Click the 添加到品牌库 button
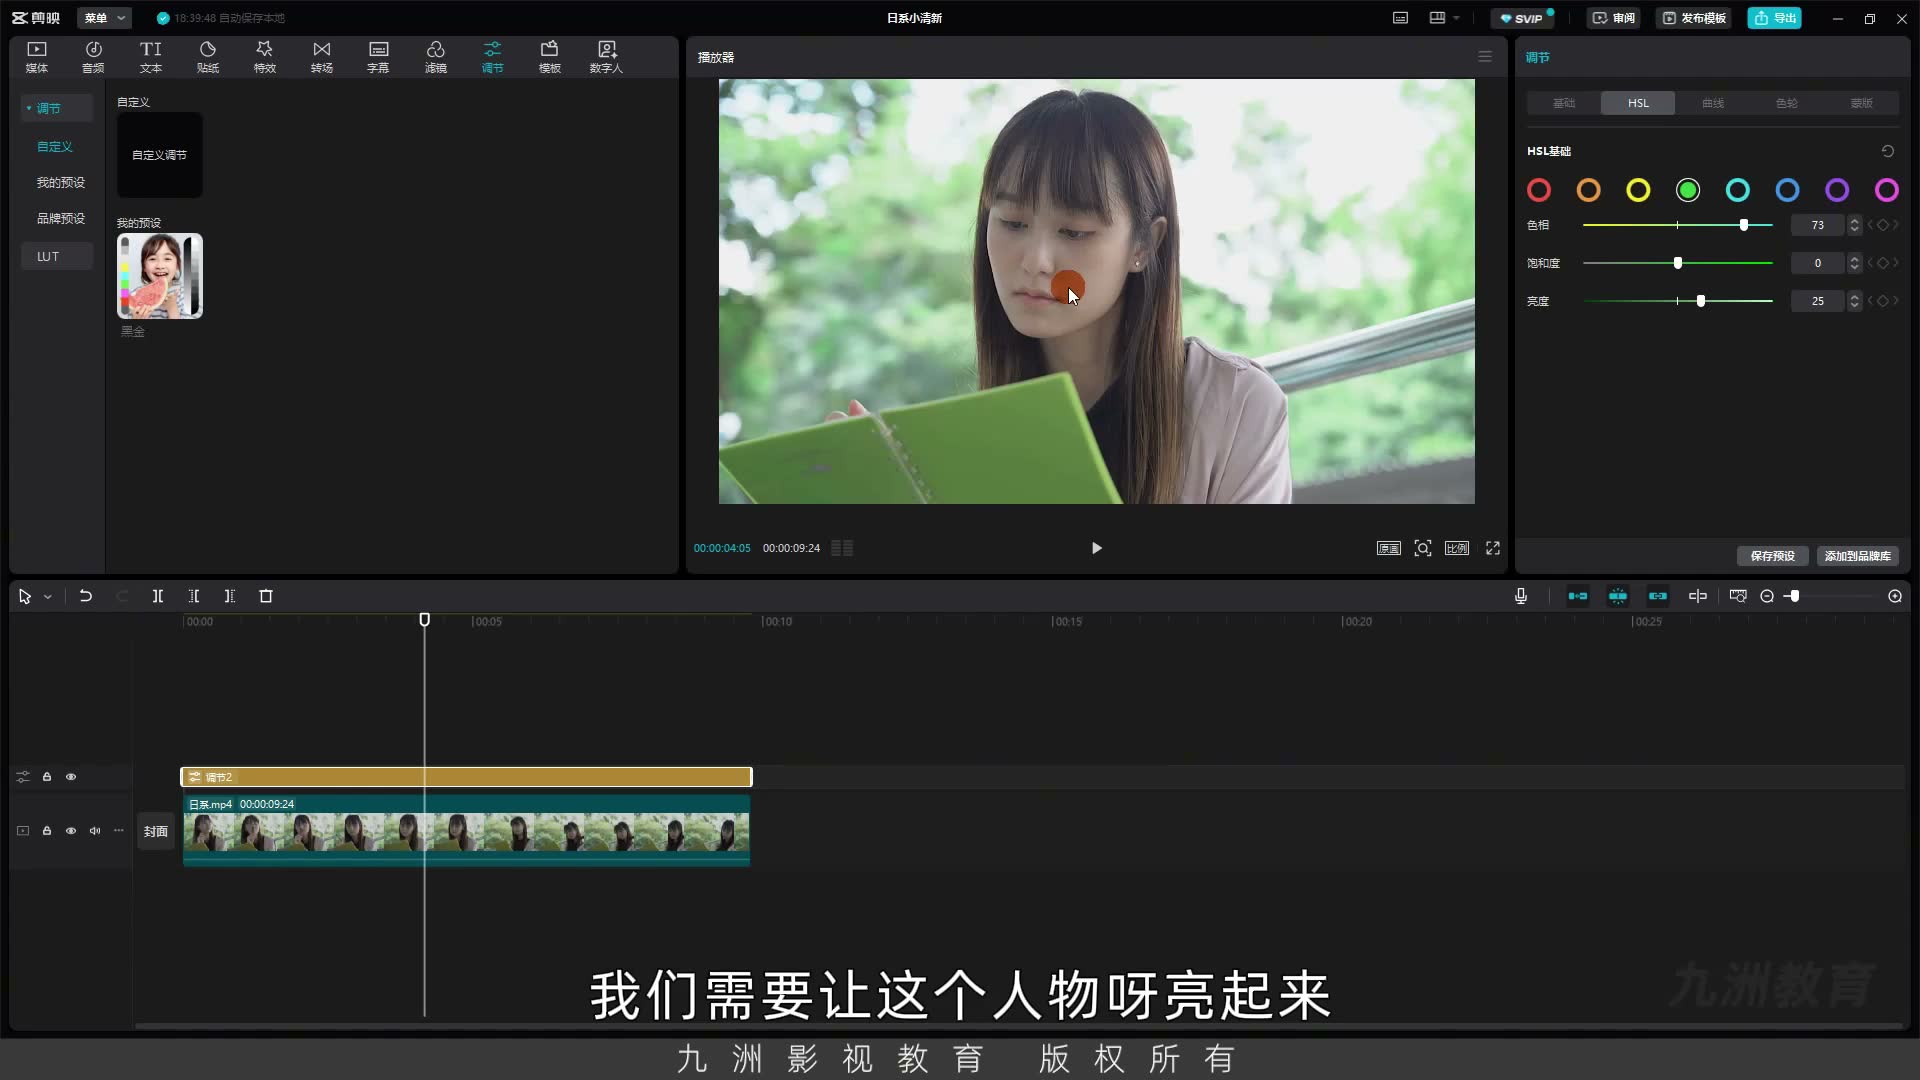Screen dimensions: 1920x1080 point(1857,556)
